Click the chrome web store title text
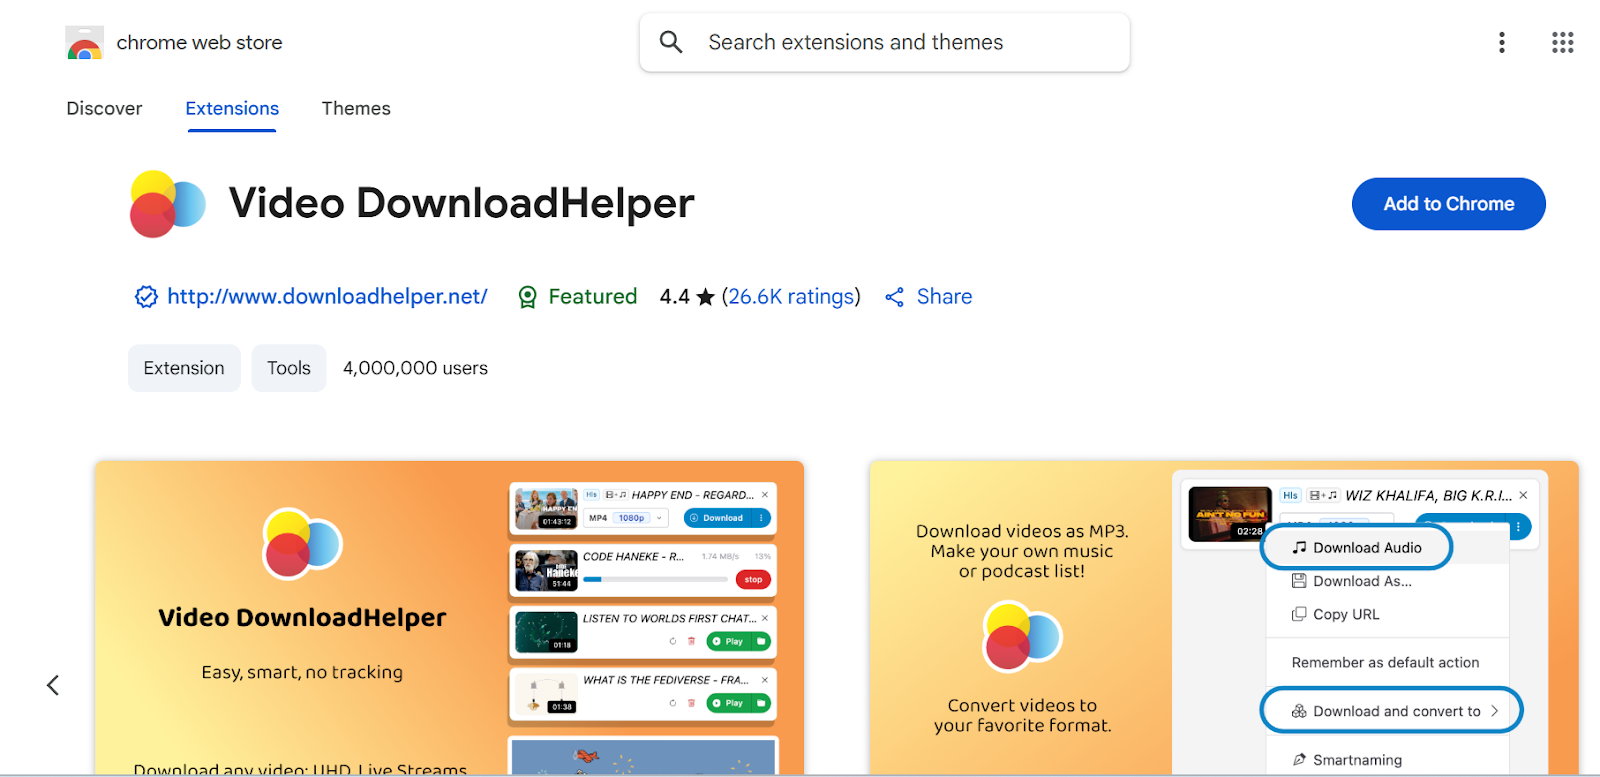The height and width of the screenshot is (777, 1600). (x=199, y=43)
